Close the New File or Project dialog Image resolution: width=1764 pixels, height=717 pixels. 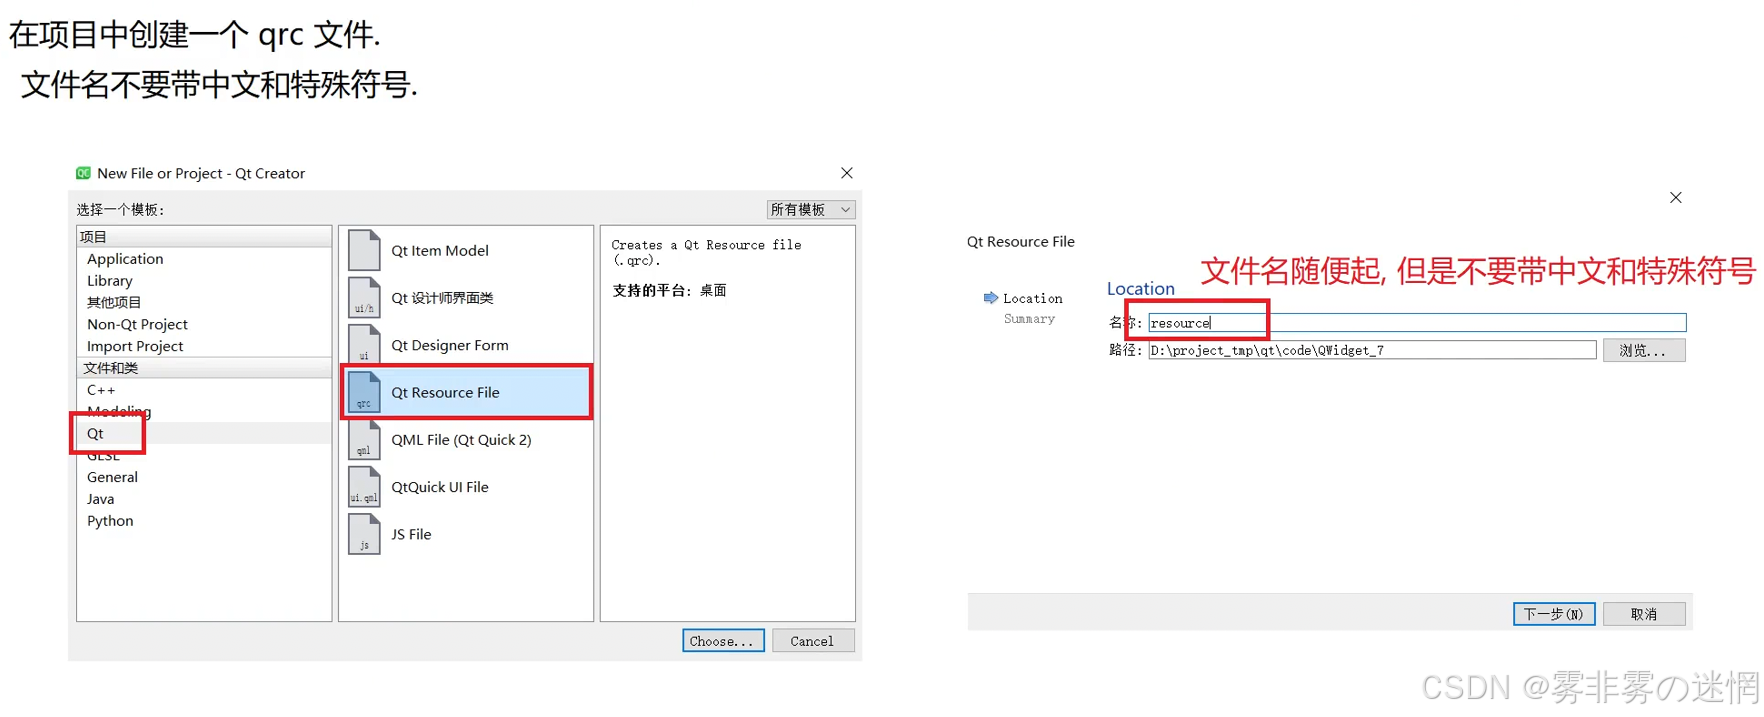click(847, 173)
